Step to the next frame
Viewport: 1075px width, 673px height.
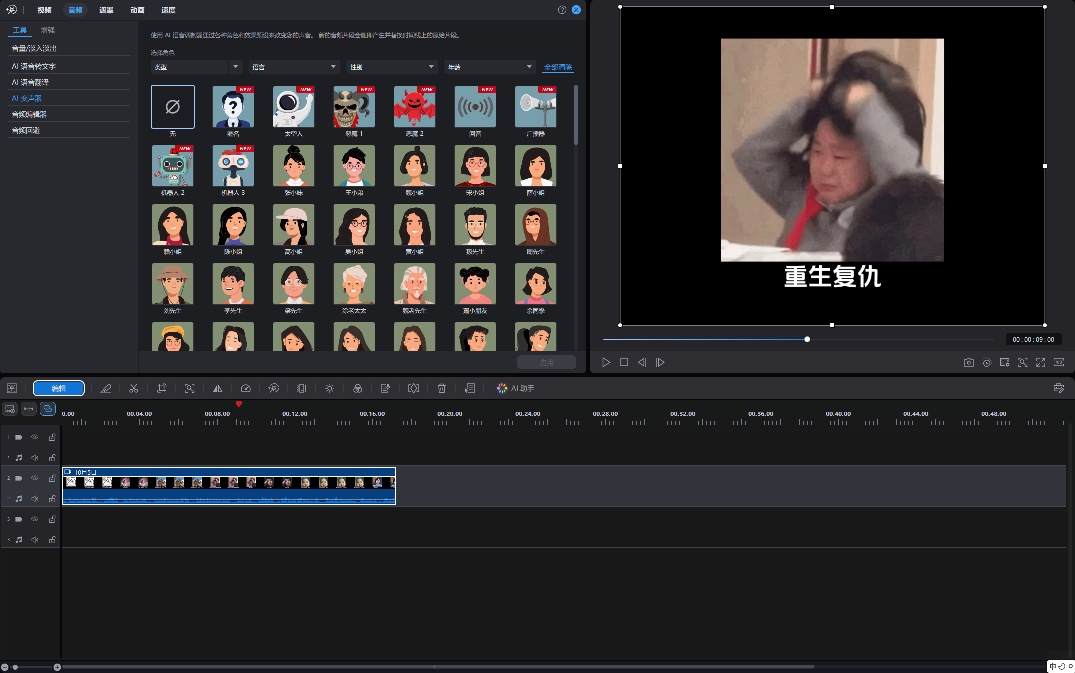[660, 363]
